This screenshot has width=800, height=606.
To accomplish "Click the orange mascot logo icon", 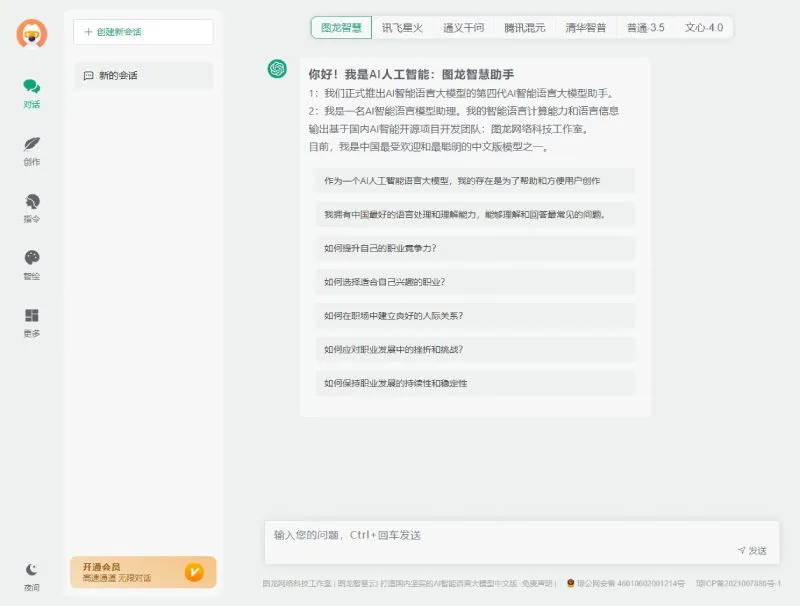I will point(32,34).
